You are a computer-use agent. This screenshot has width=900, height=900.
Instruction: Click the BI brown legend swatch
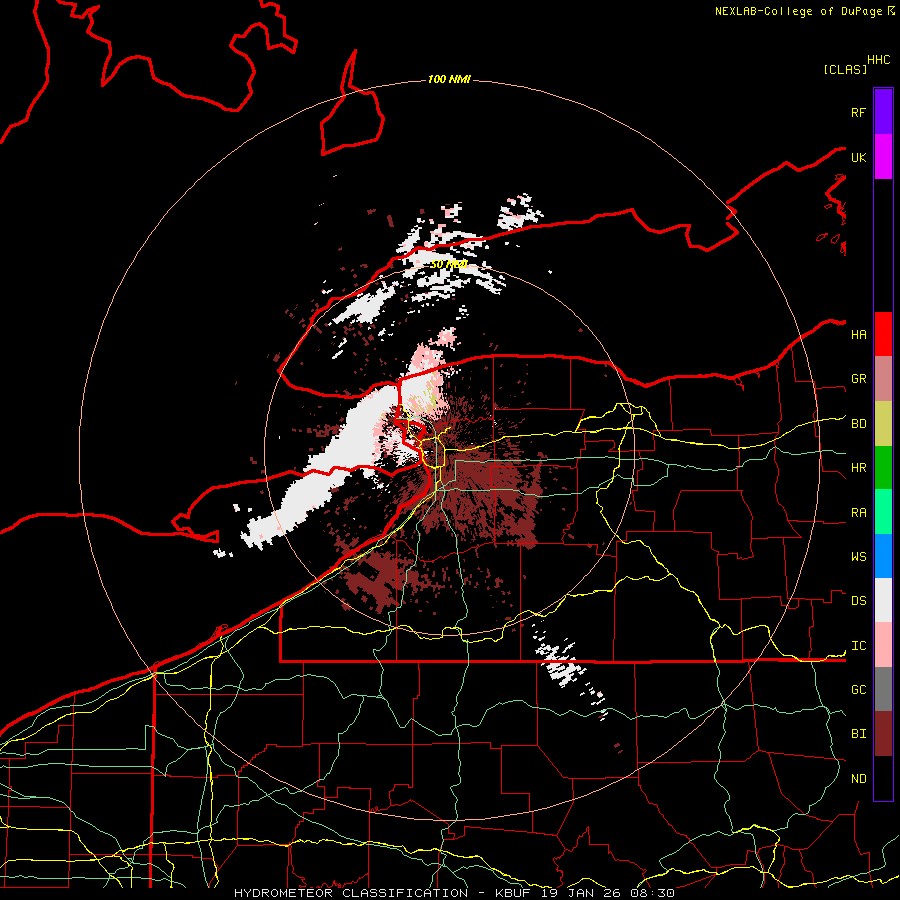tap(883, 734)
